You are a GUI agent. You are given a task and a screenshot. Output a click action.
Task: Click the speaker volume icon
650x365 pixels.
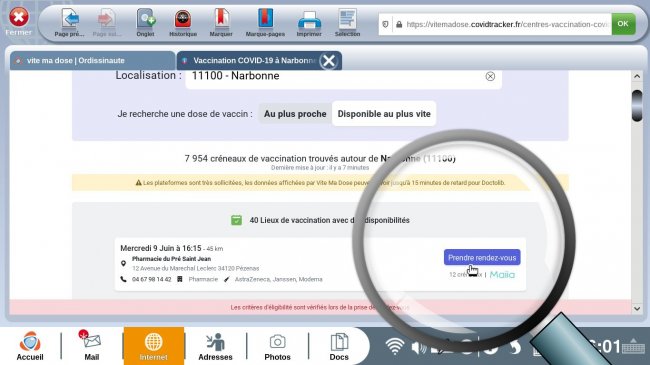click(419, 347)
